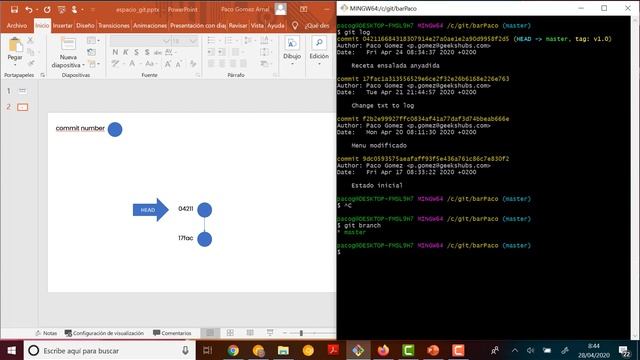Open the Archivo menu

tap(17, 25)
